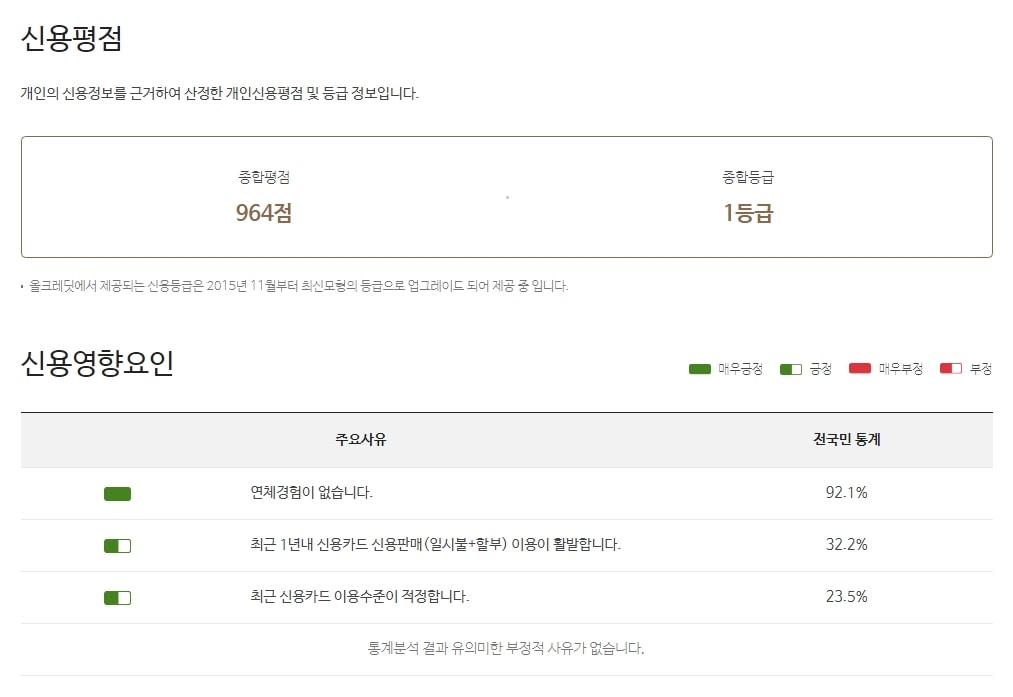Select the green indicator beside 연체경험이 없습니다
Viewport: 1013px width, 697px height.
(117, 493)
